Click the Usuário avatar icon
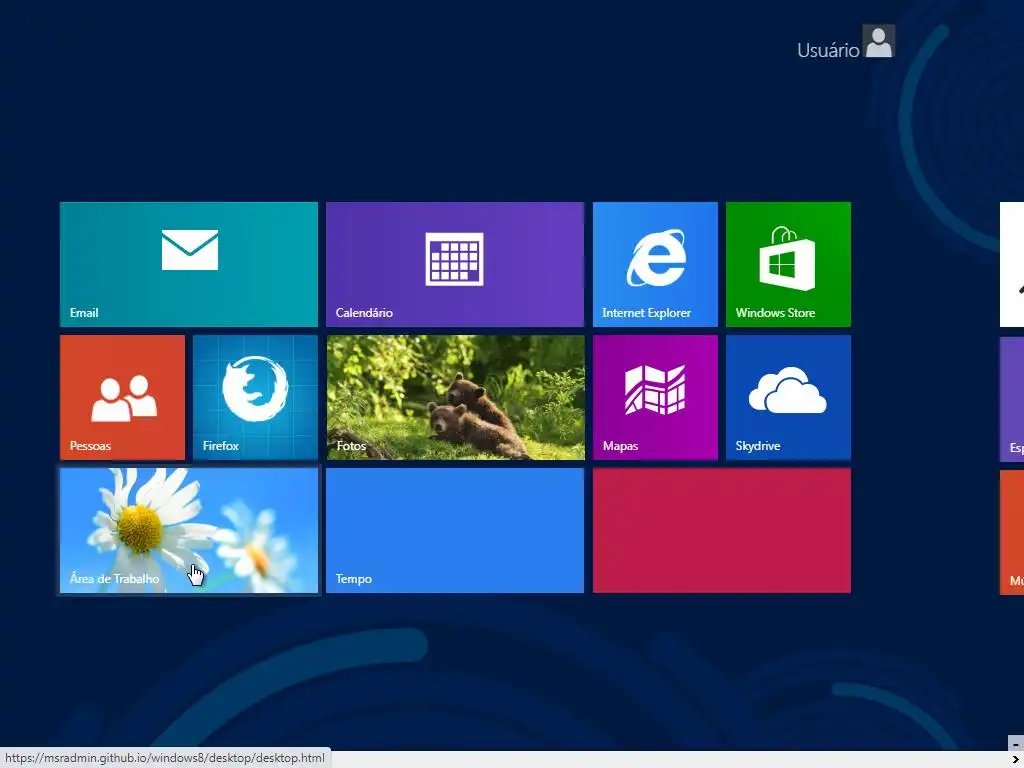Image resolution: width=1024 pixels, height=768 pixels. point(878,42)
